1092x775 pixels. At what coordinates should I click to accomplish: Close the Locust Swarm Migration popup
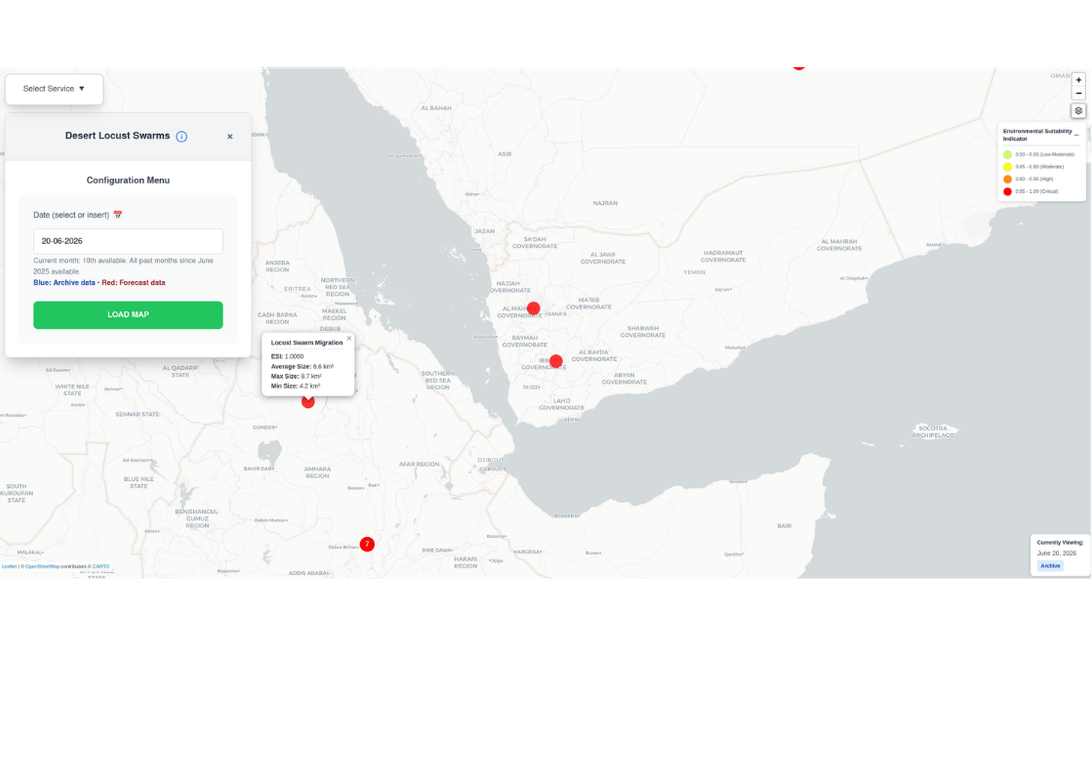tap(349, 338)
